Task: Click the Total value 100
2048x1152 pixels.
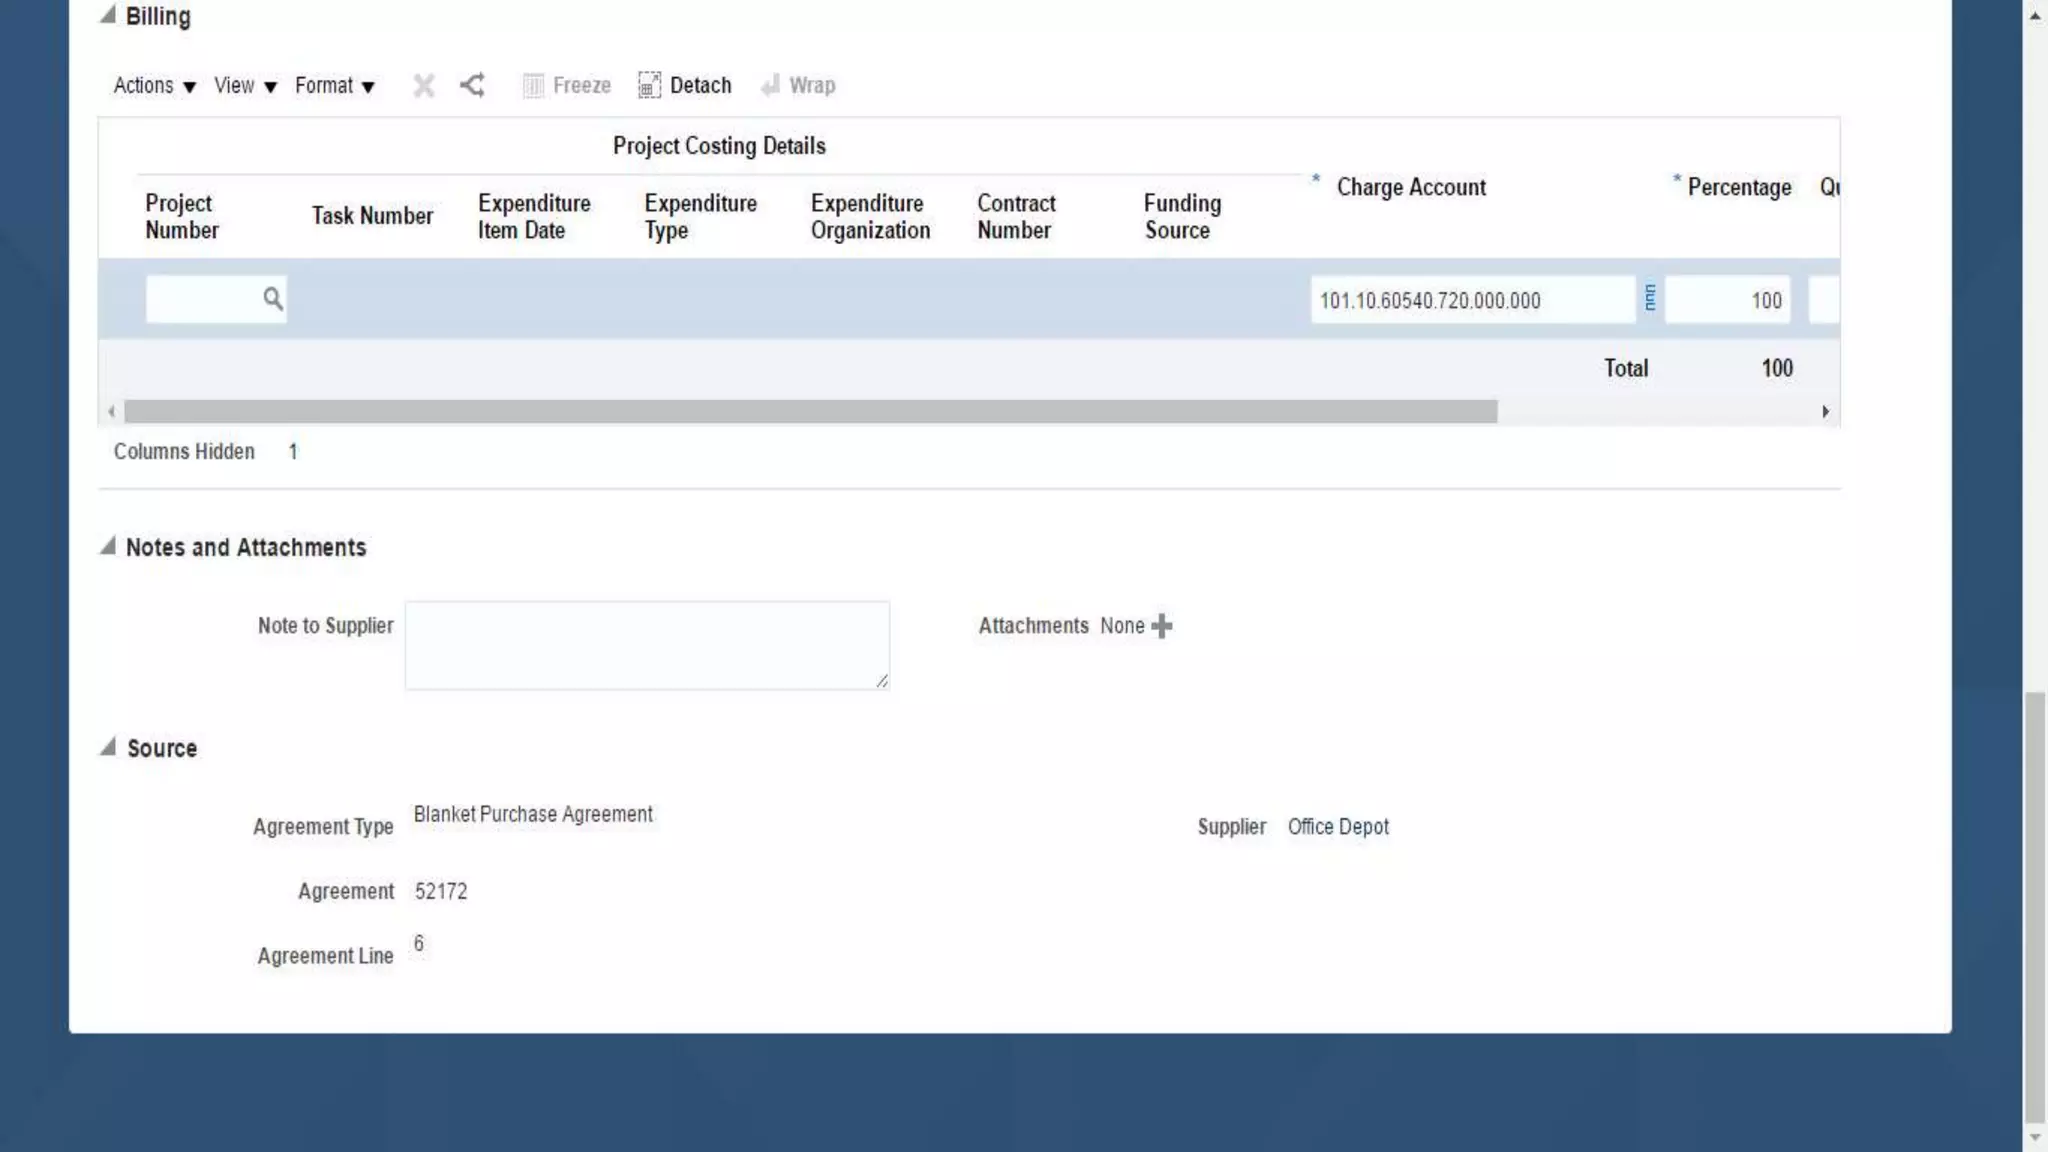Action: 1777,368
